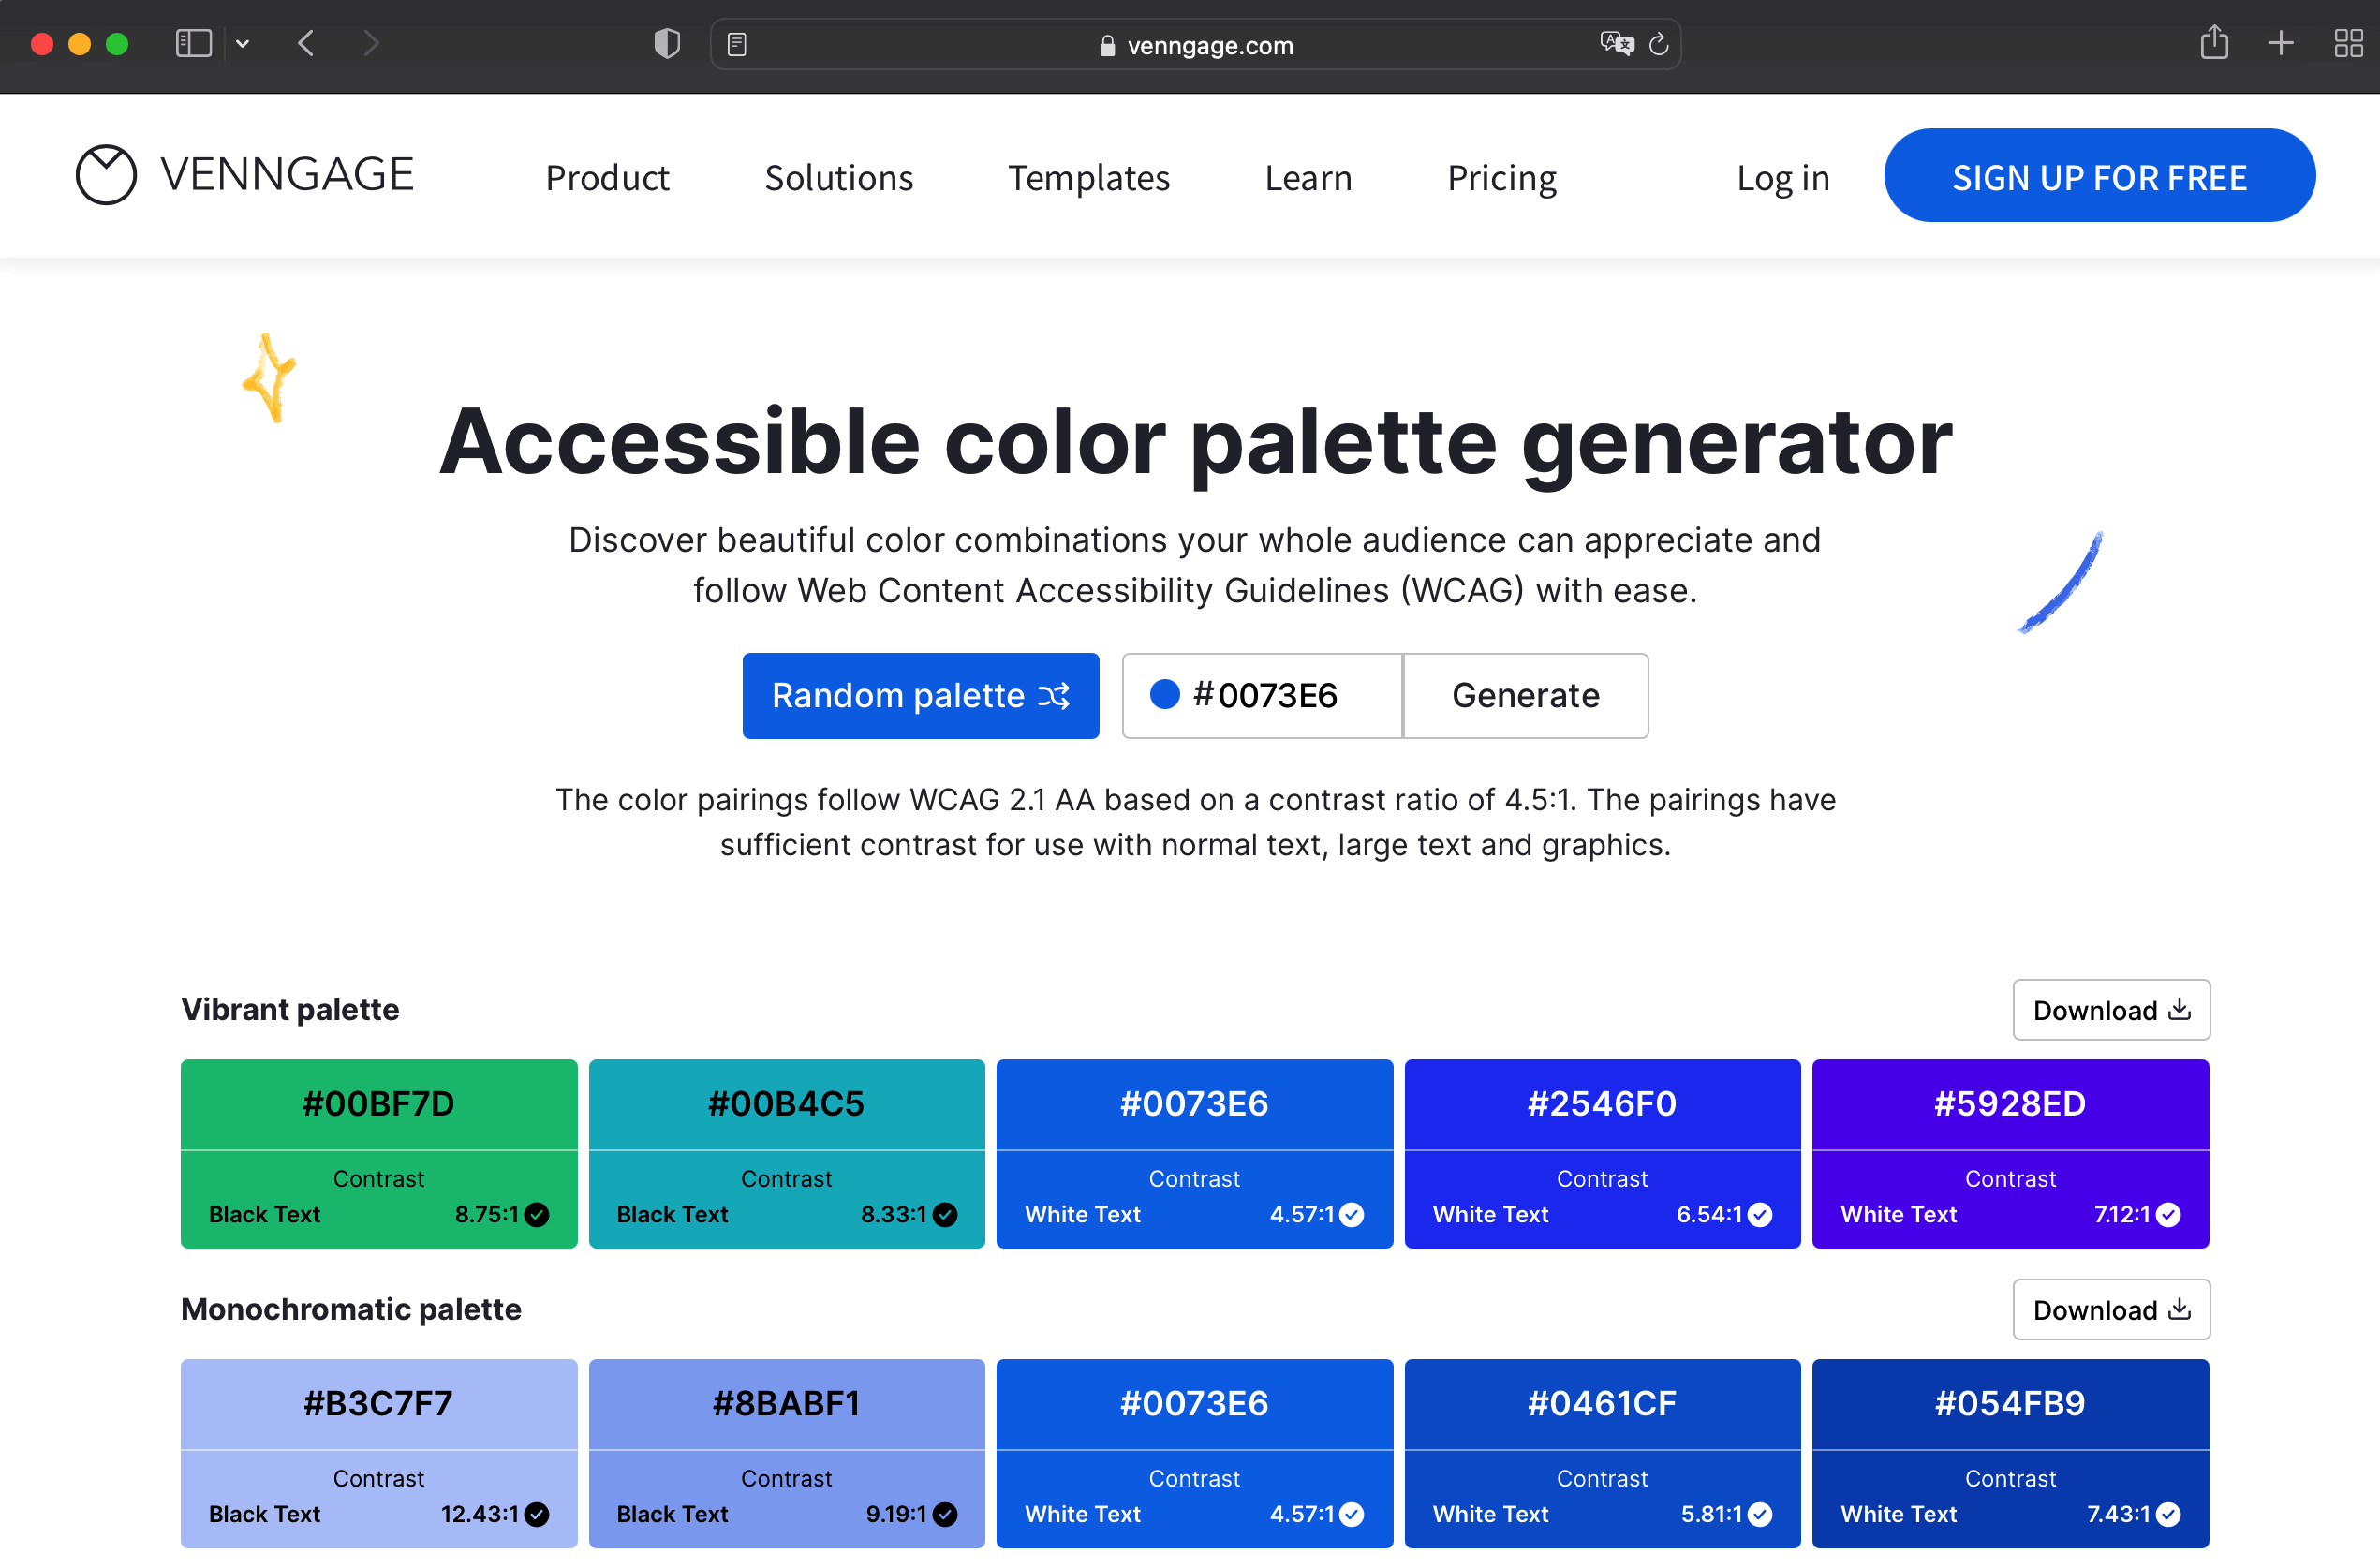Select the #0073E6 color swatch input field
Viewport: 2380px width, 1568px height.
[x=1260, y=695]
